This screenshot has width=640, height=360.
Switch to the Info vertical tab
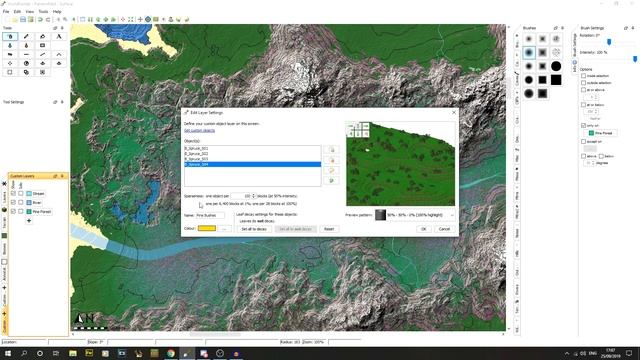(575, 67)
